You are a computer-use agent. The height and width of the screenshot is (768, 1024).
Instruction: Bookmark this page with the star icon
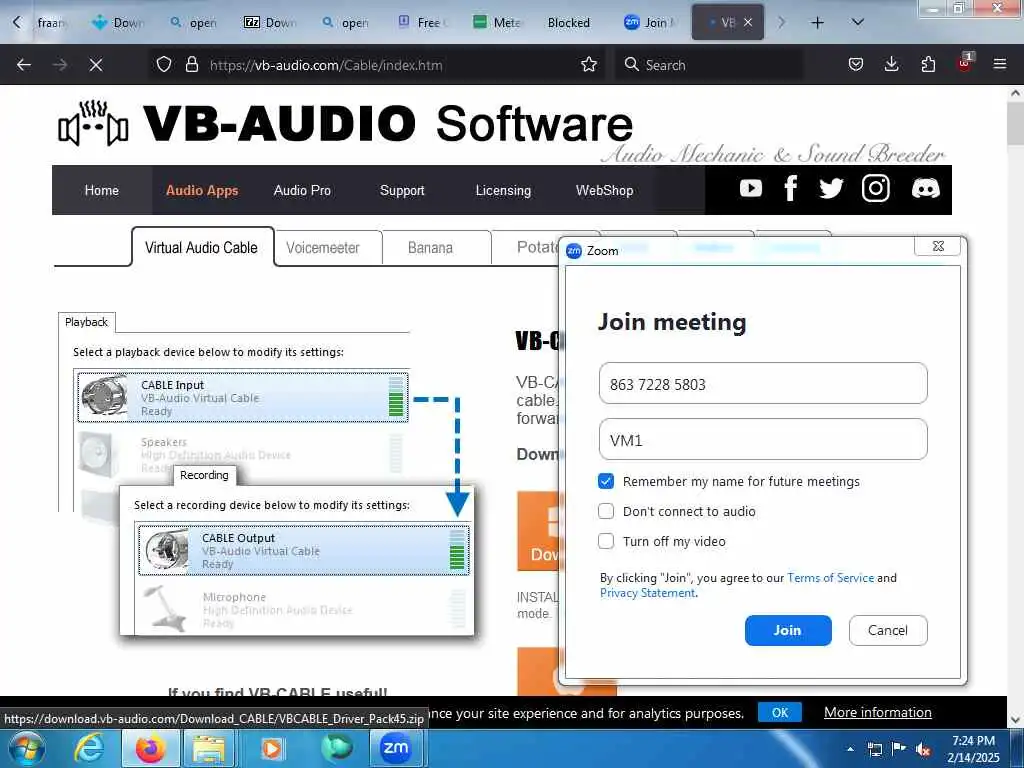tap(589, 65)
